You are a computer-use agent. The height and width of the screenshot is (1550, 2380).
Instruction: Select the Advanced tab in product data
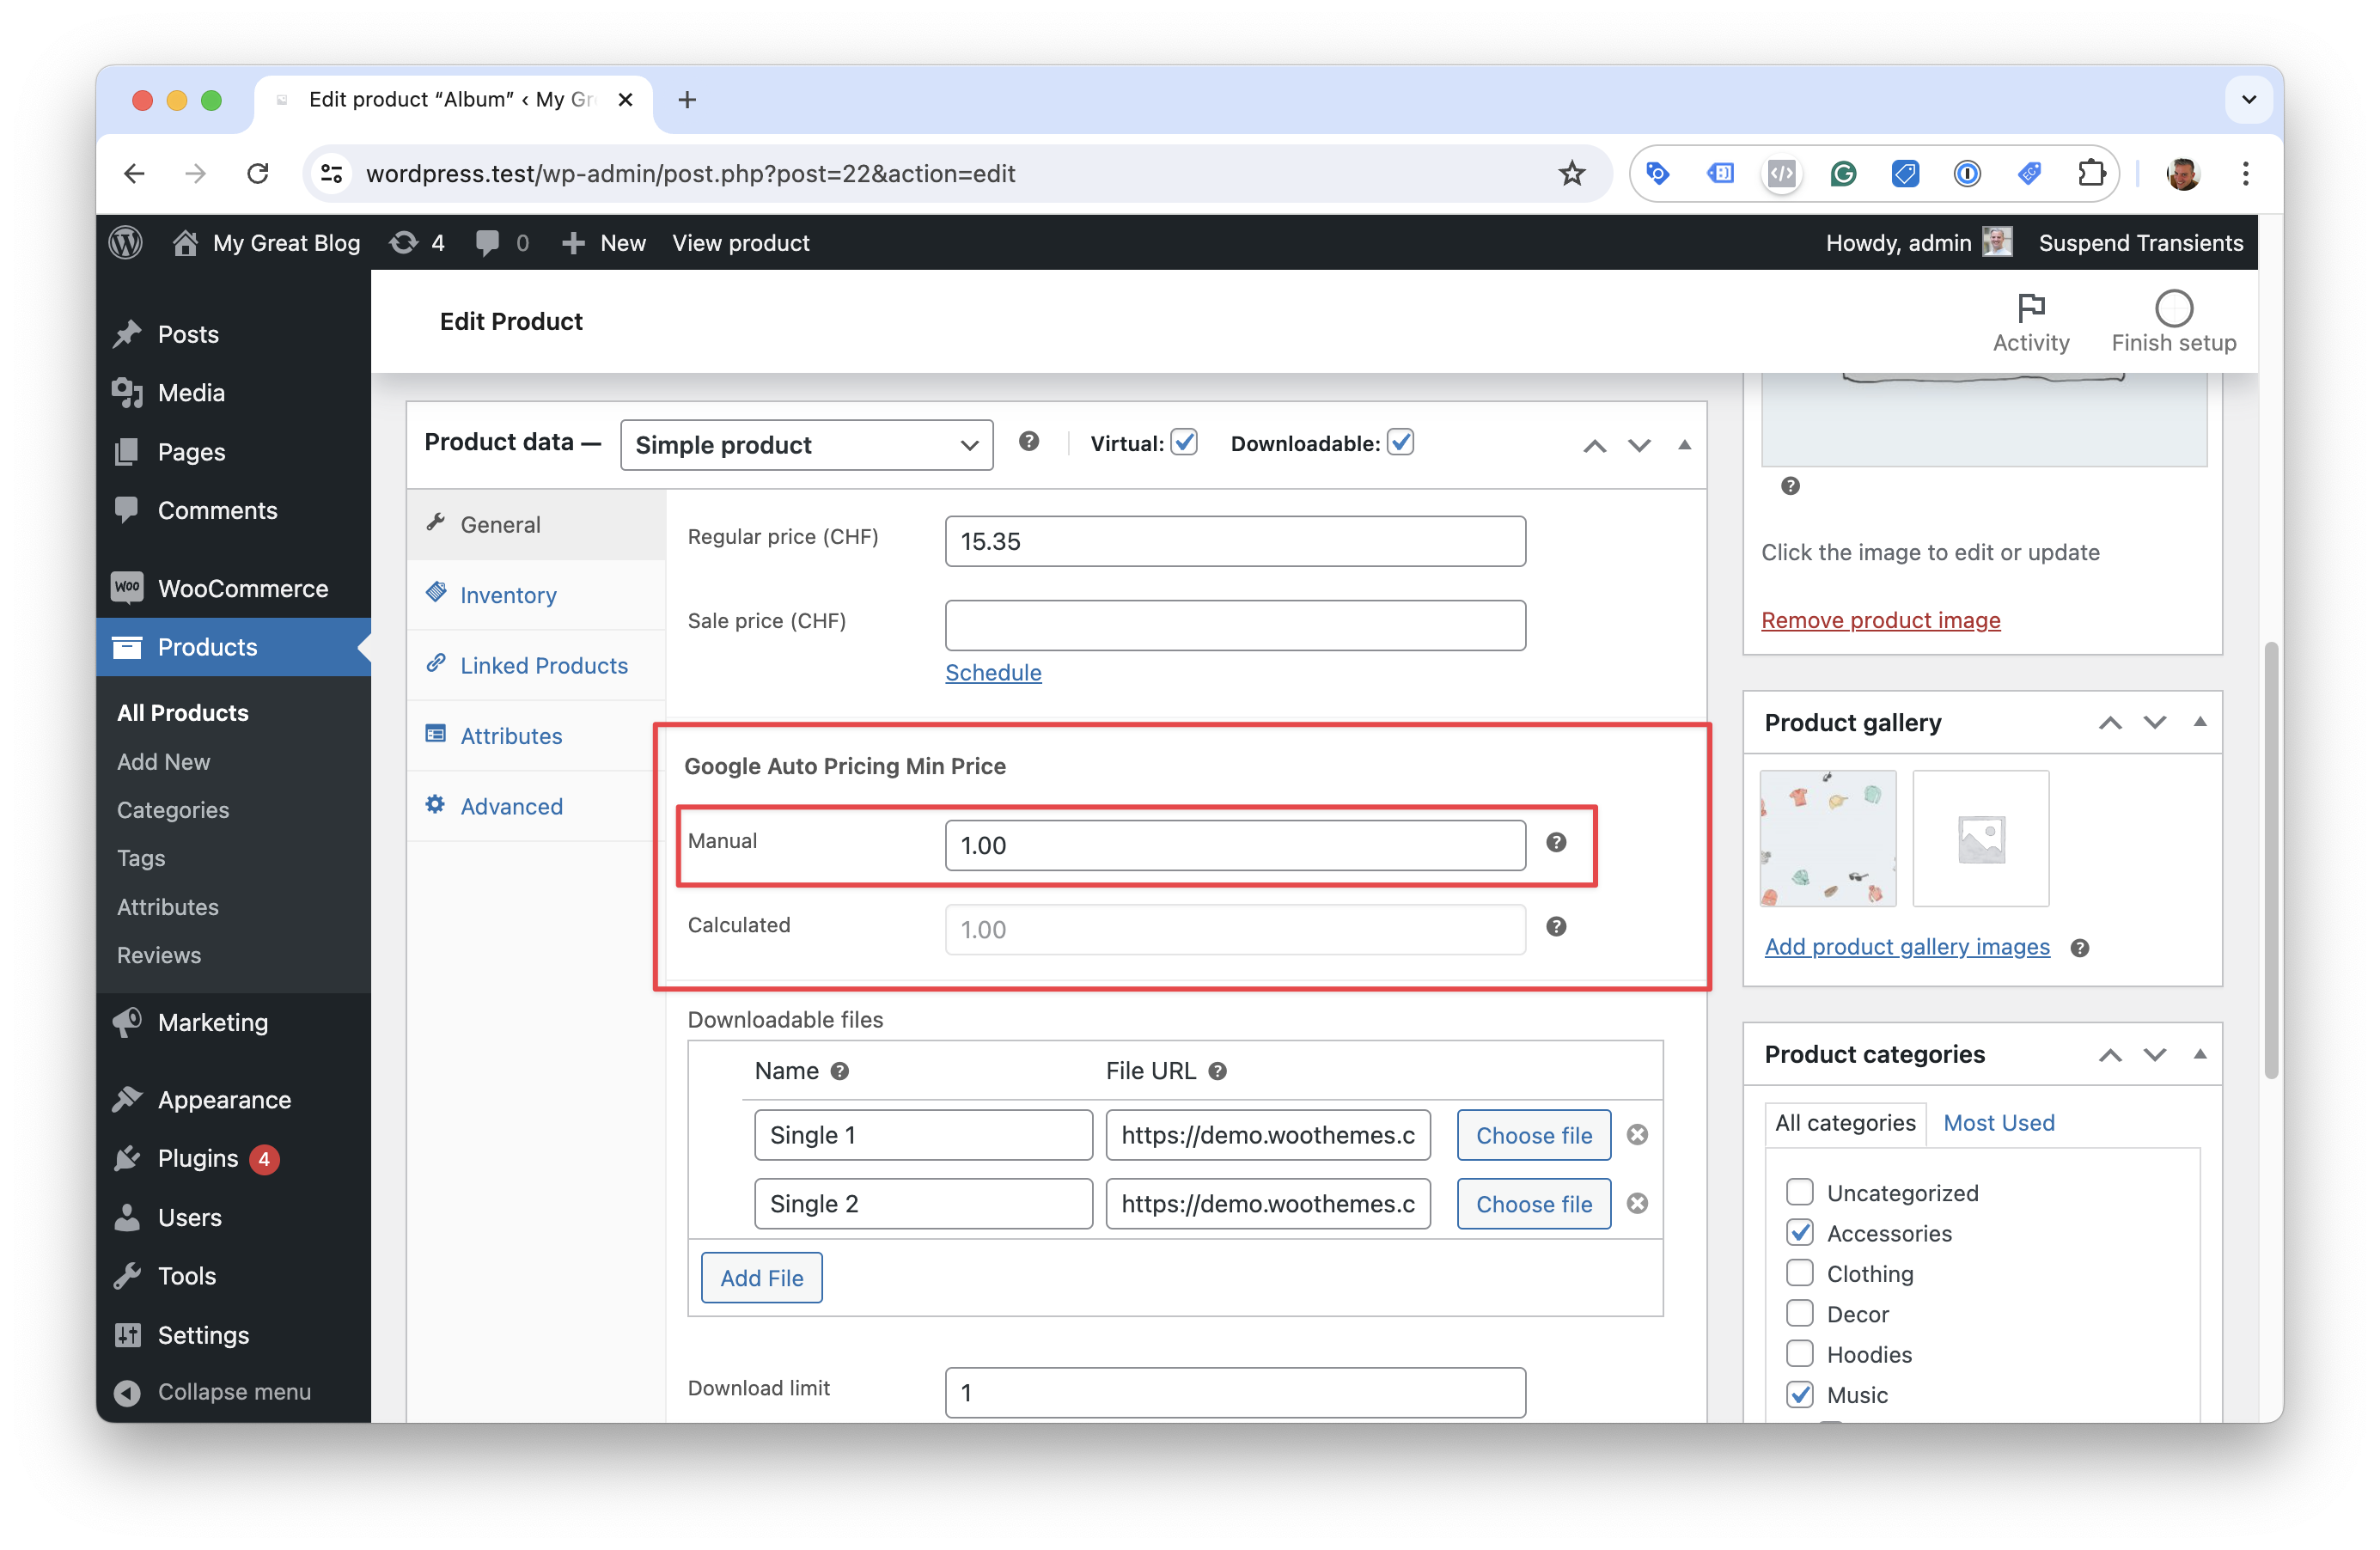pos(512,804)
